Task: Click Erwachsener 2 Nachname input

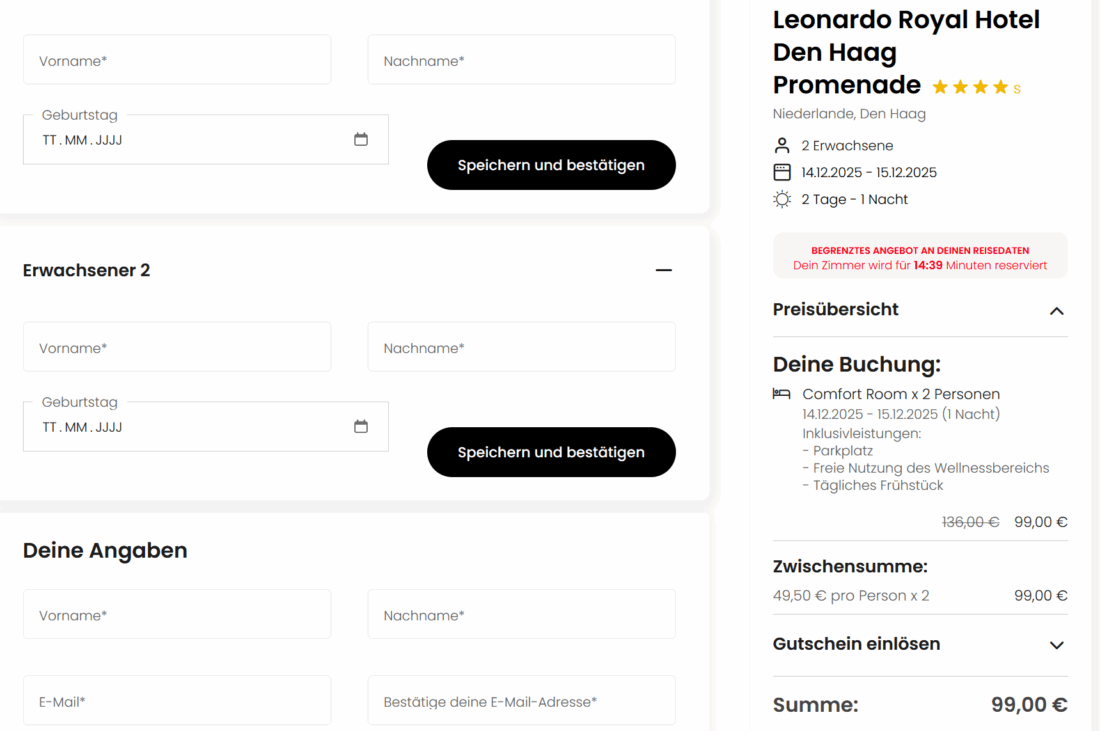Action: pyautogui.click(x=521, y=348)
